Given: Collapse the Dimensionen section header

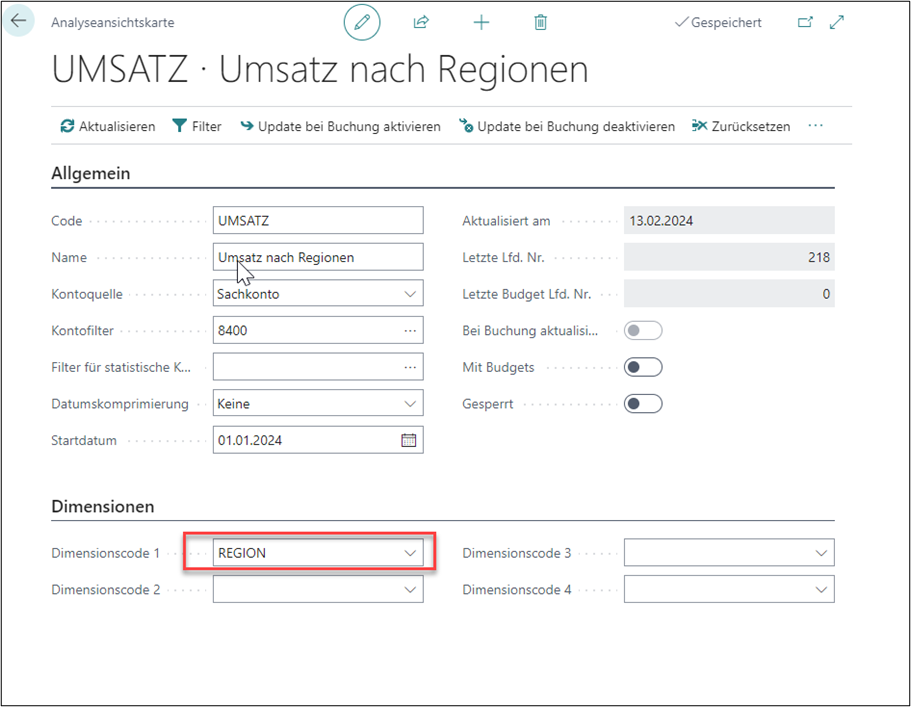Looking at the screenshot, I should pyautogui.click(x=103, y=507).
